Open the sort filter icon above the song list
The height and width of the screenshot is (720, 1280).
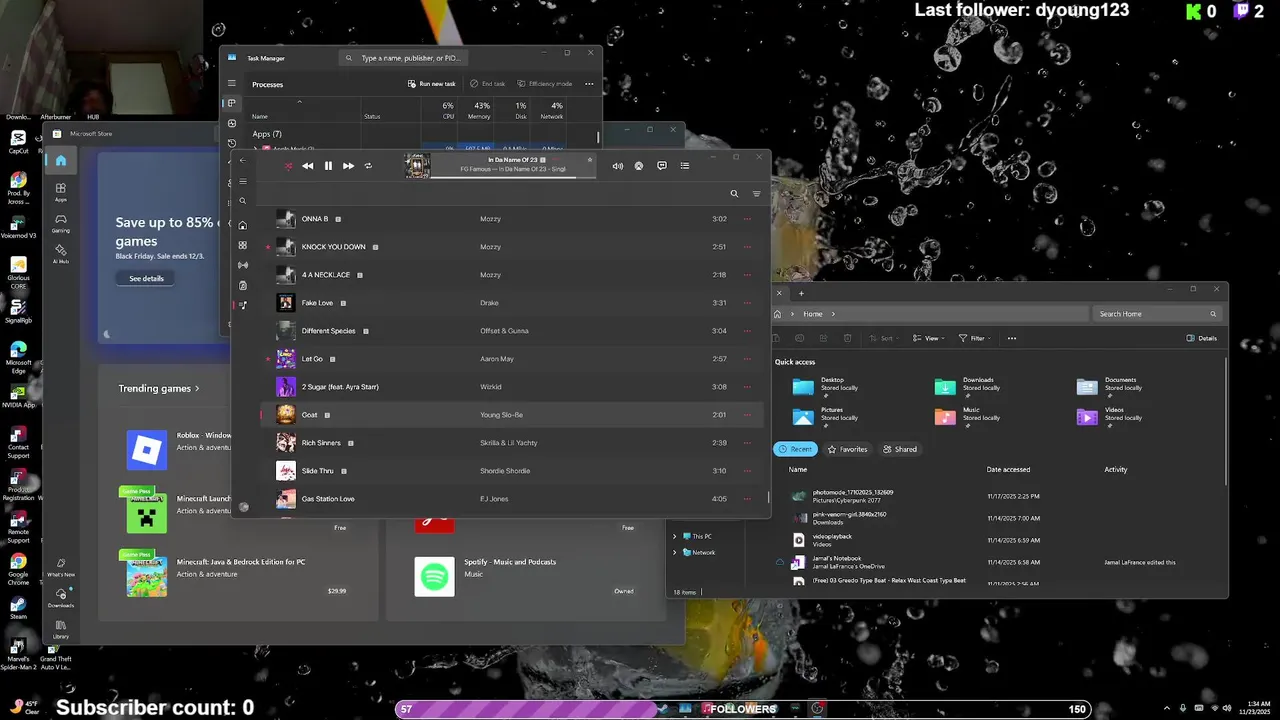[x=756, y=194]
